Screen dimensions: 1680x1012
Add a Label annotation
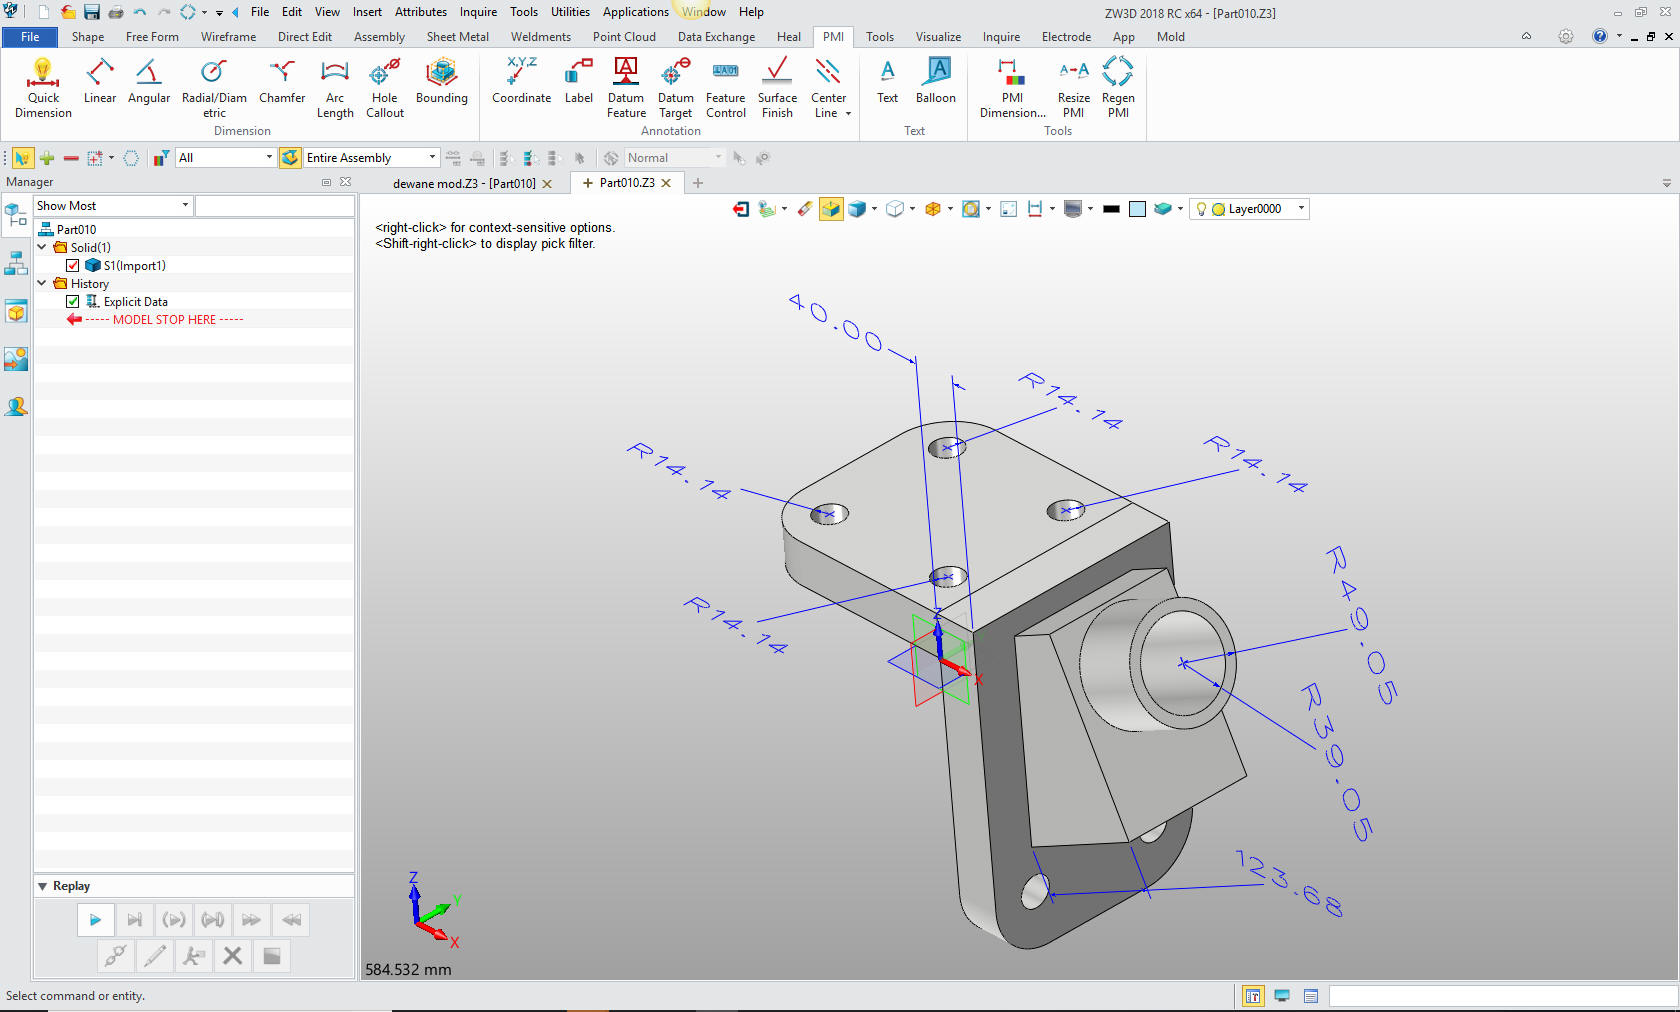pyautogui.click(x=579, y=81)
